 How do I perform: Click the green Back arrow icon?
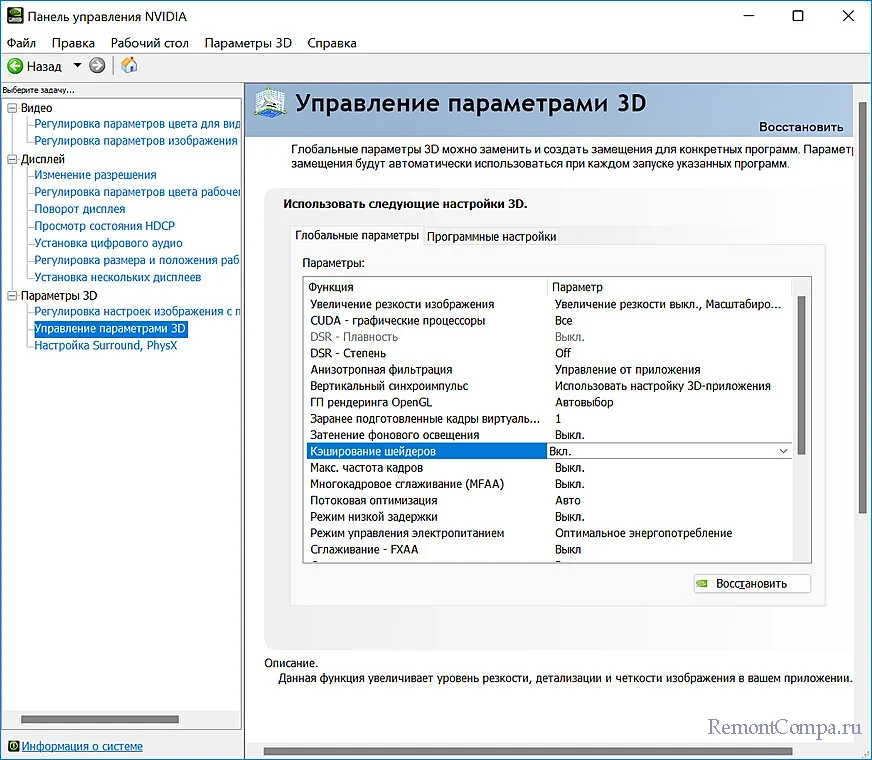tap(15, 66)
